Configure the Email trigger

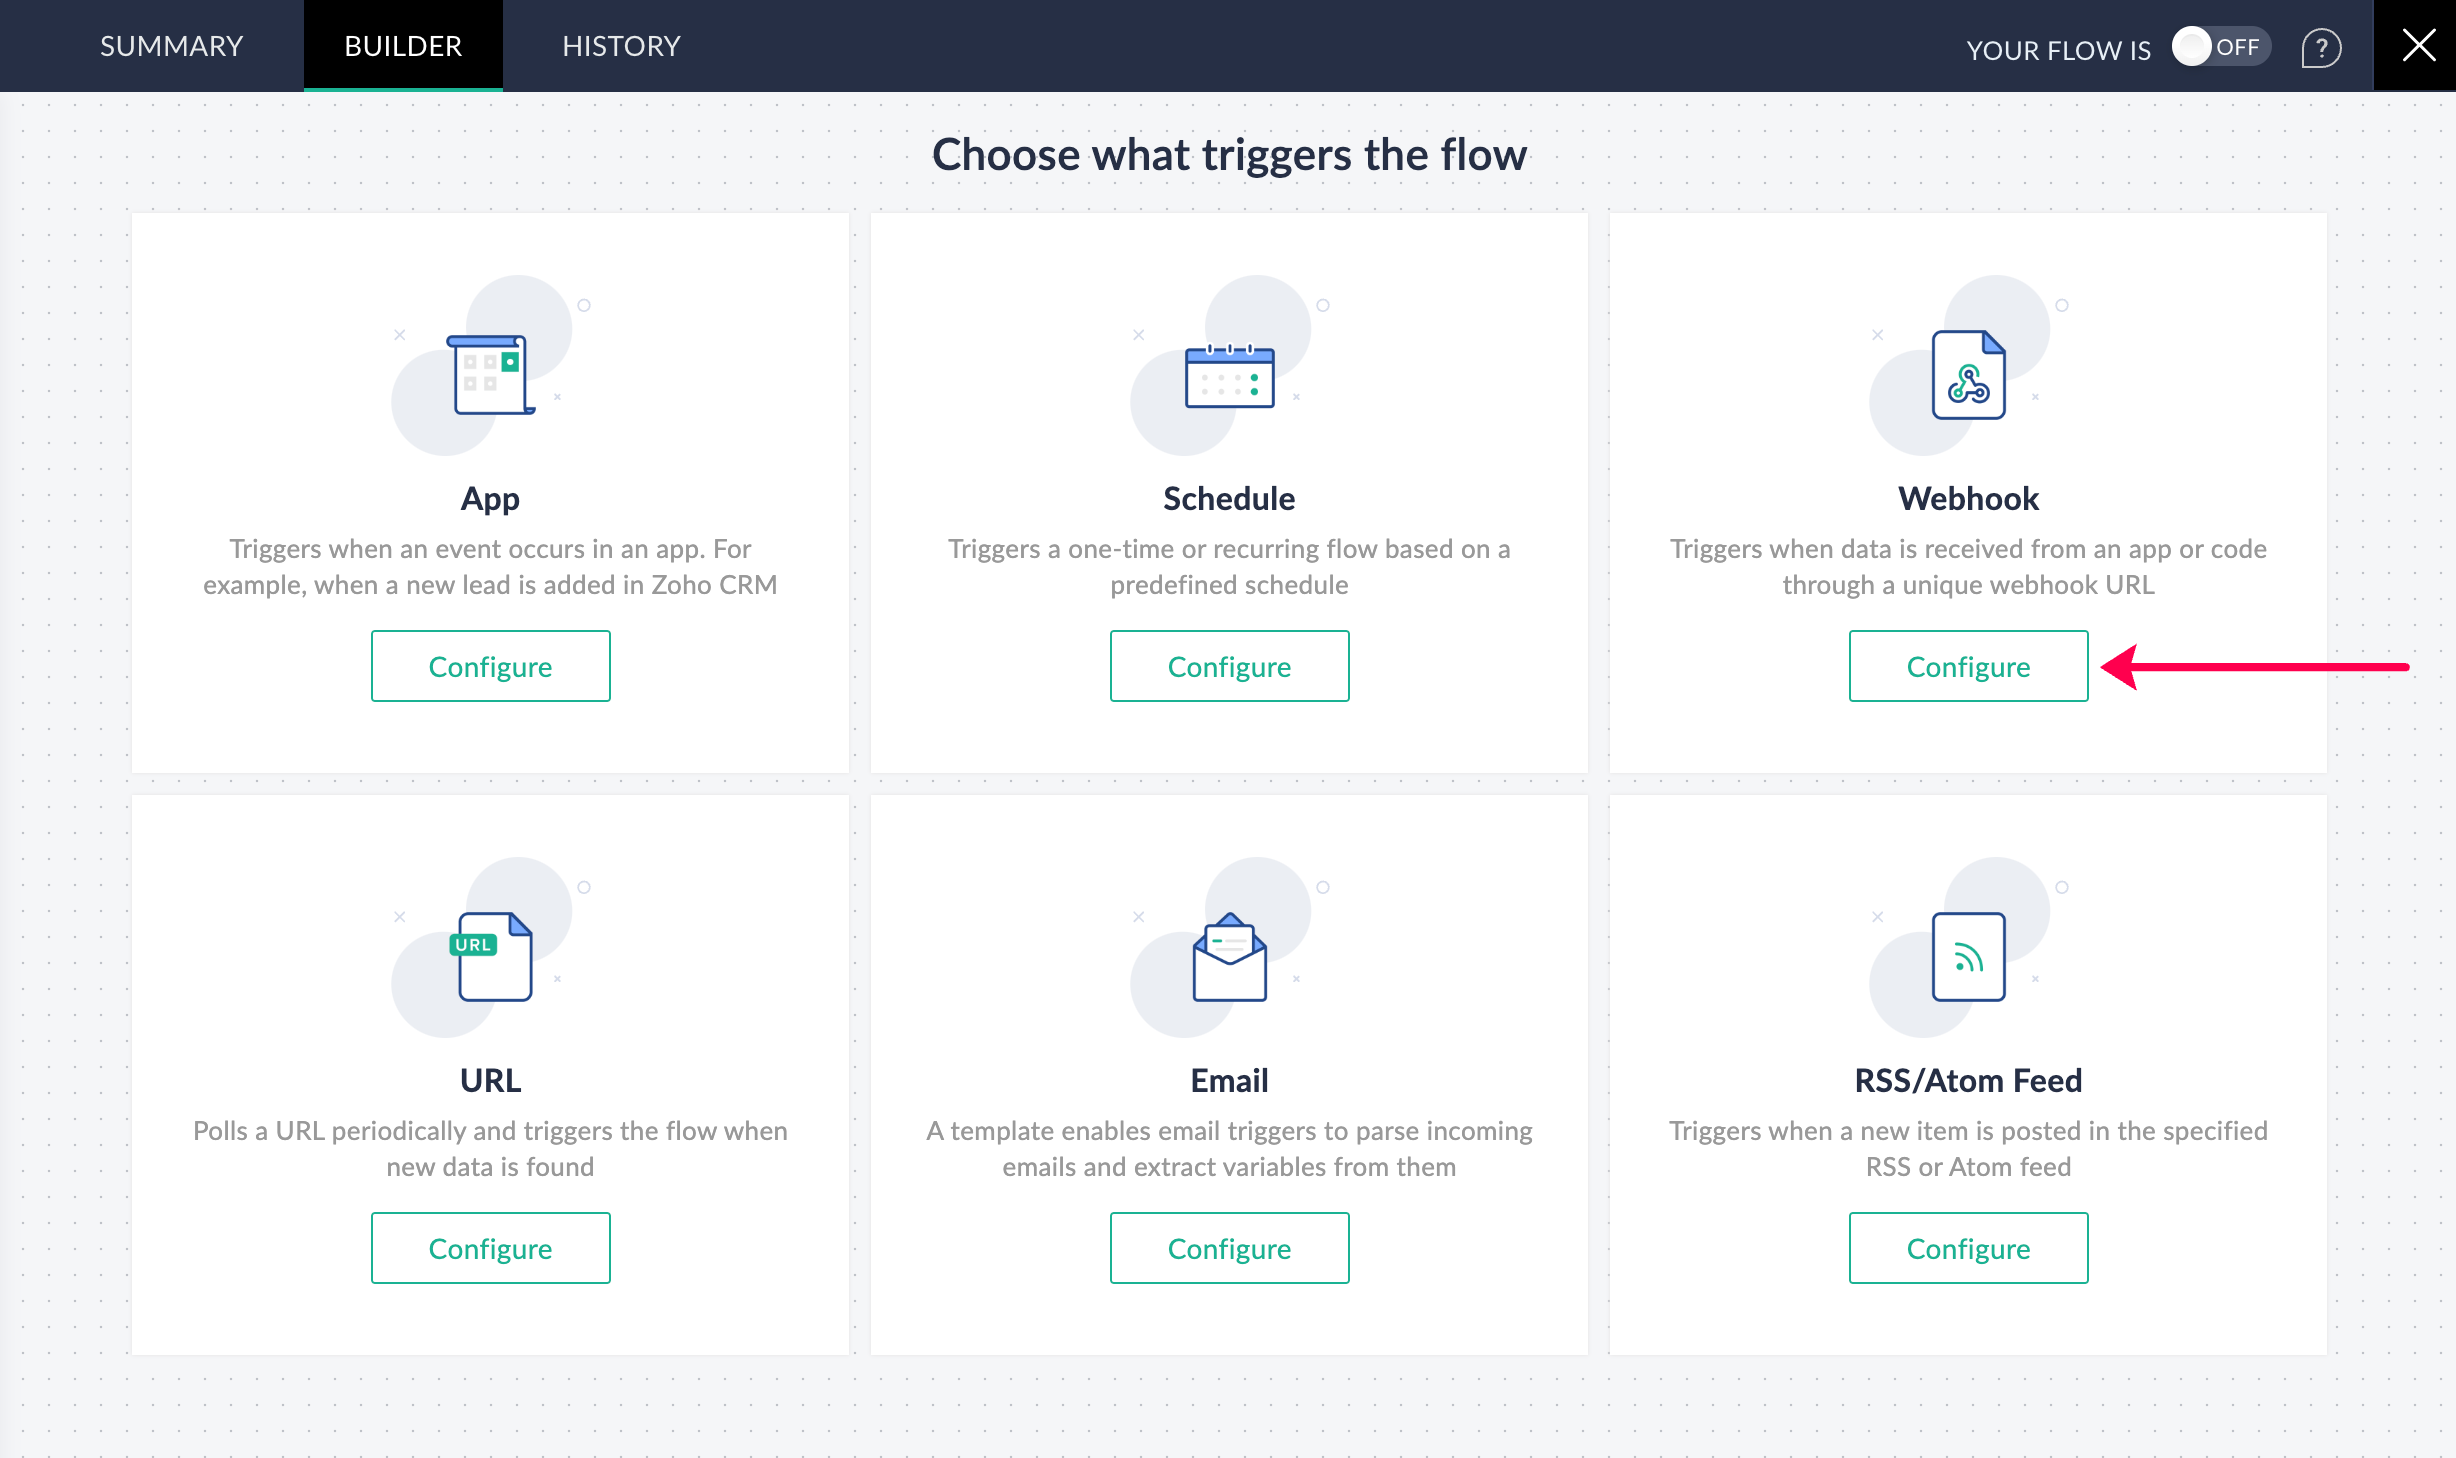point(1229,1248)
